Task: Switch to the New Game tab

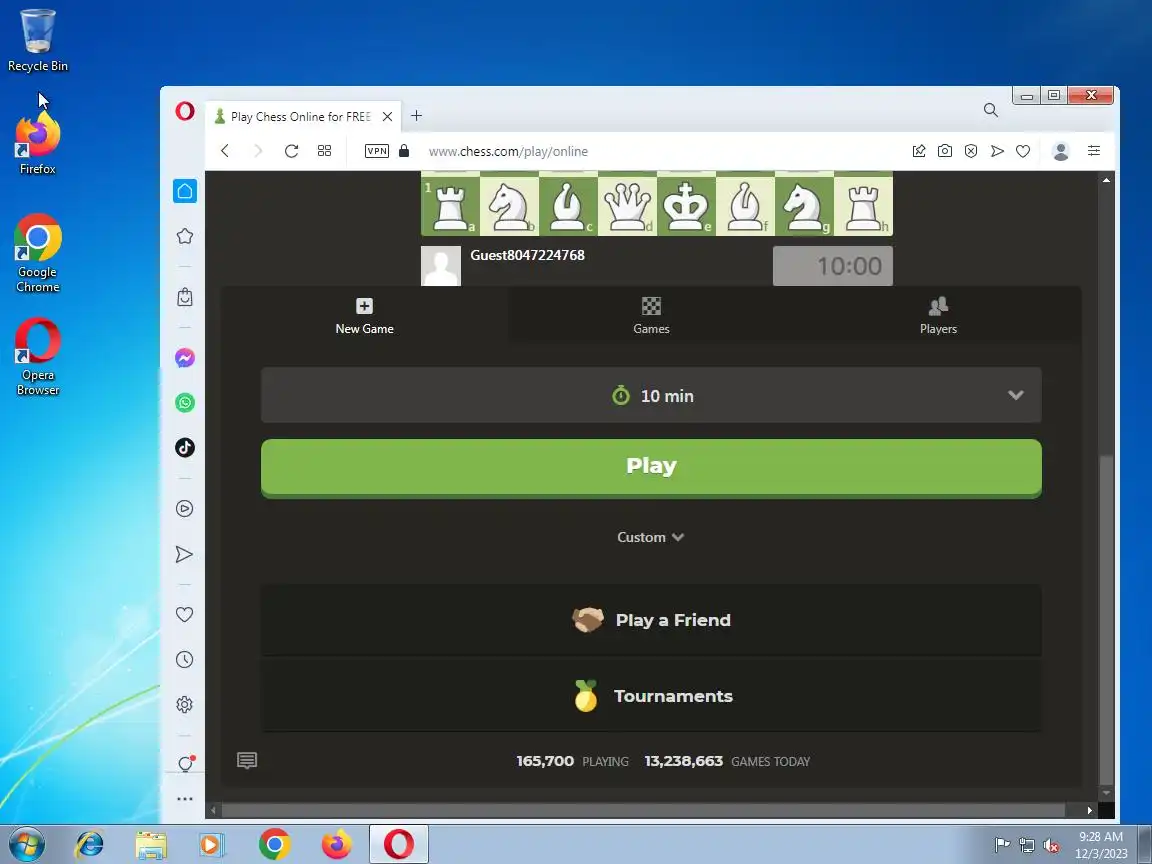Action: point(364,316)
